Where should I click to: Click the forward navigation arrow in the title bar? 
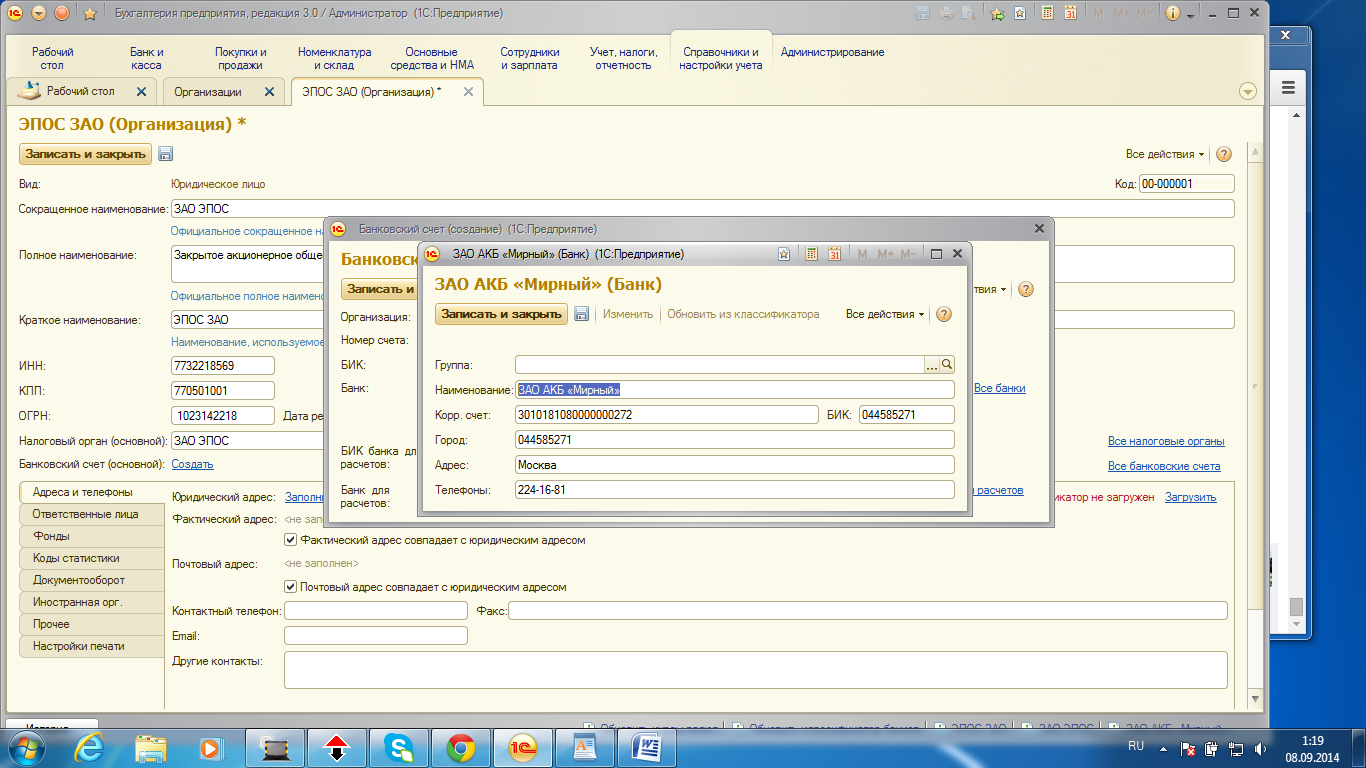click(x=62, y=13)
